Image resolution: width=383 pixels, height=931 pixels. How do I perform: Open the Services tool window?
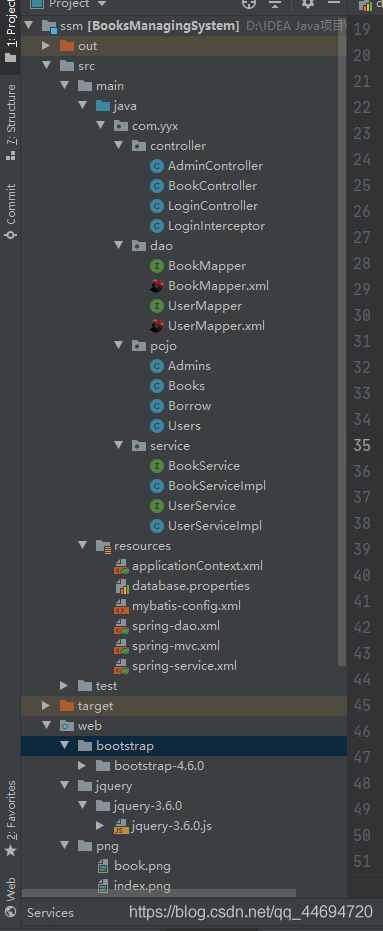(x=50, y=913)
